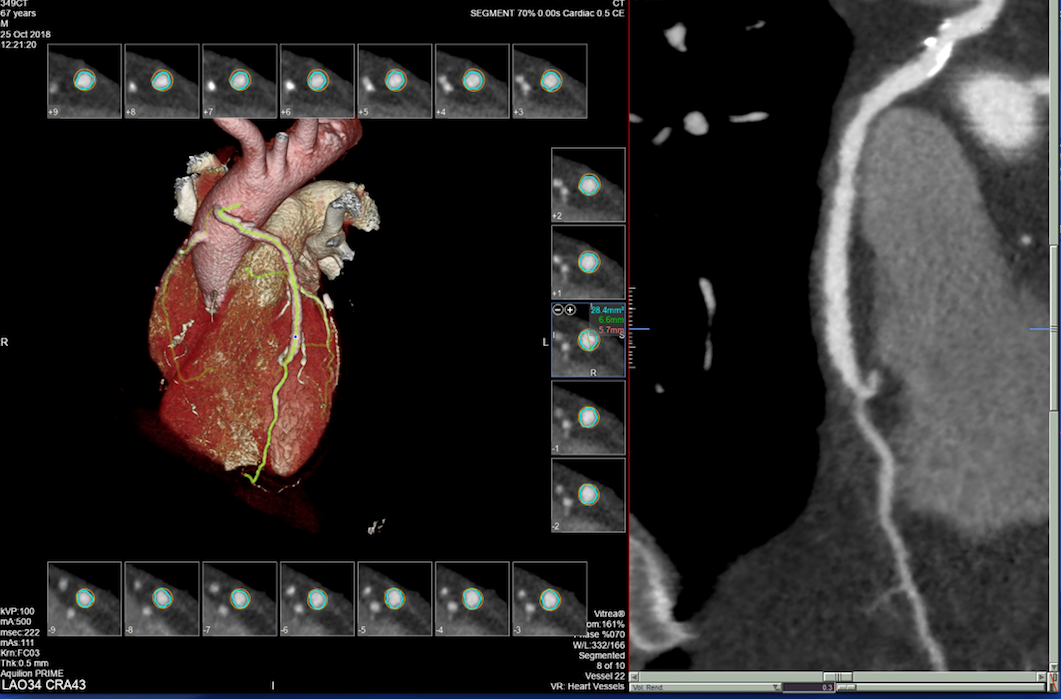Select the -5 cross-section thumbnail
The width and height of the screenshot is (1061, 699).
click(x=394, y=599)
